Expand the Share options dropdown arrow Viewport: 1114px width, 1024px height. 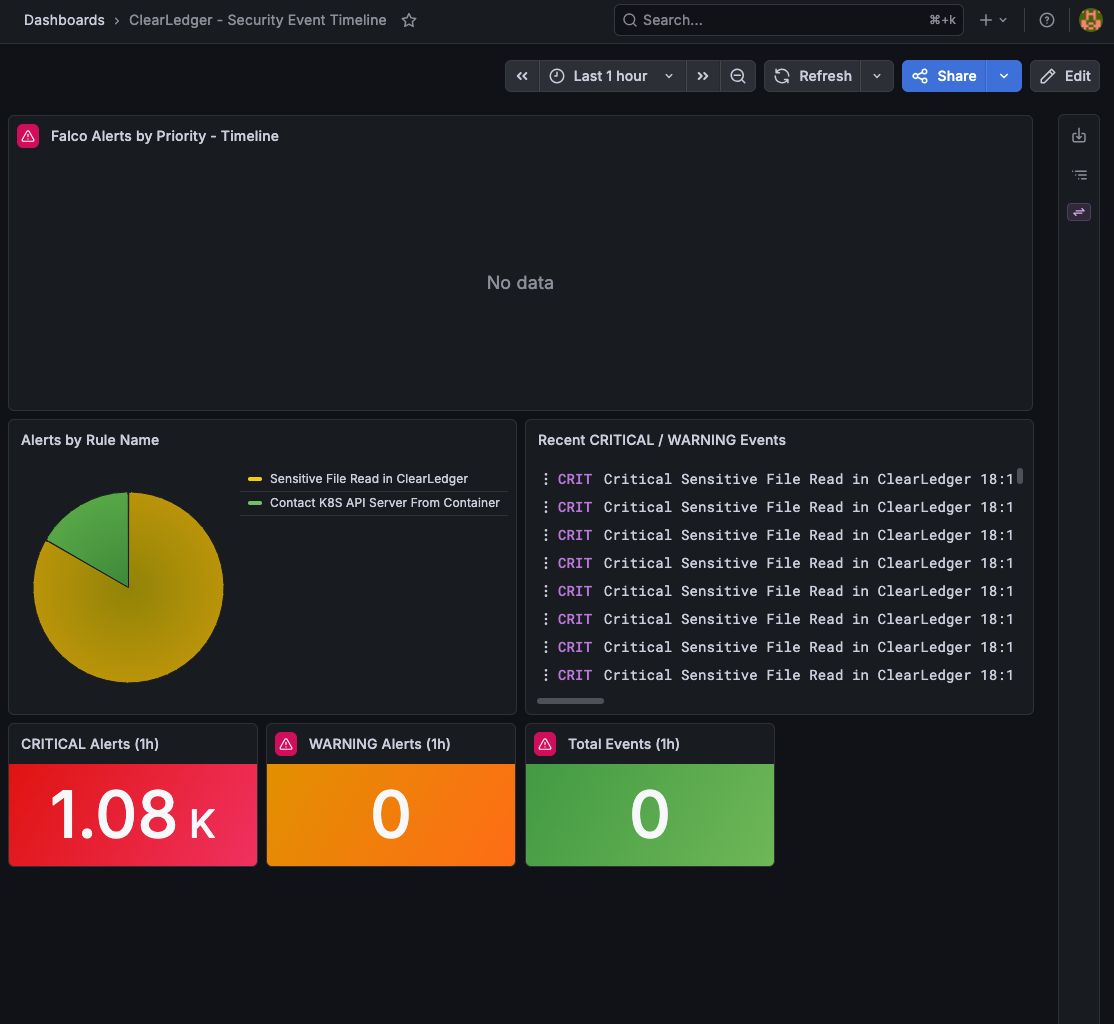pos(1004,76)
